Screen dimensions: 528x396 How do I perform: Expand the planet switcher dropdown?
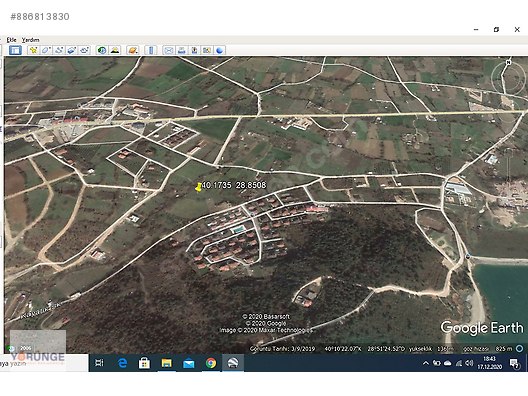[x=133, y=51]
